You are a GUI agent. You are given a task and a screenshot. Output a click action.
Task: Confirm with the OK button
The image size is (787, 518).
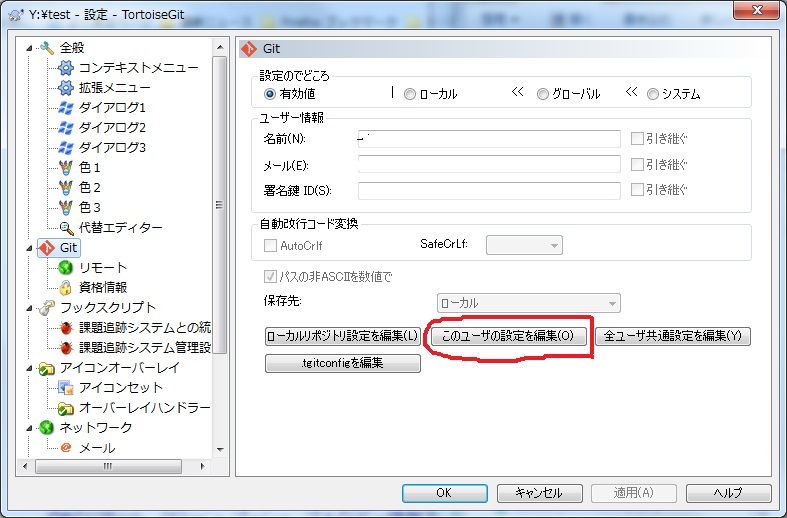[444, 493]
